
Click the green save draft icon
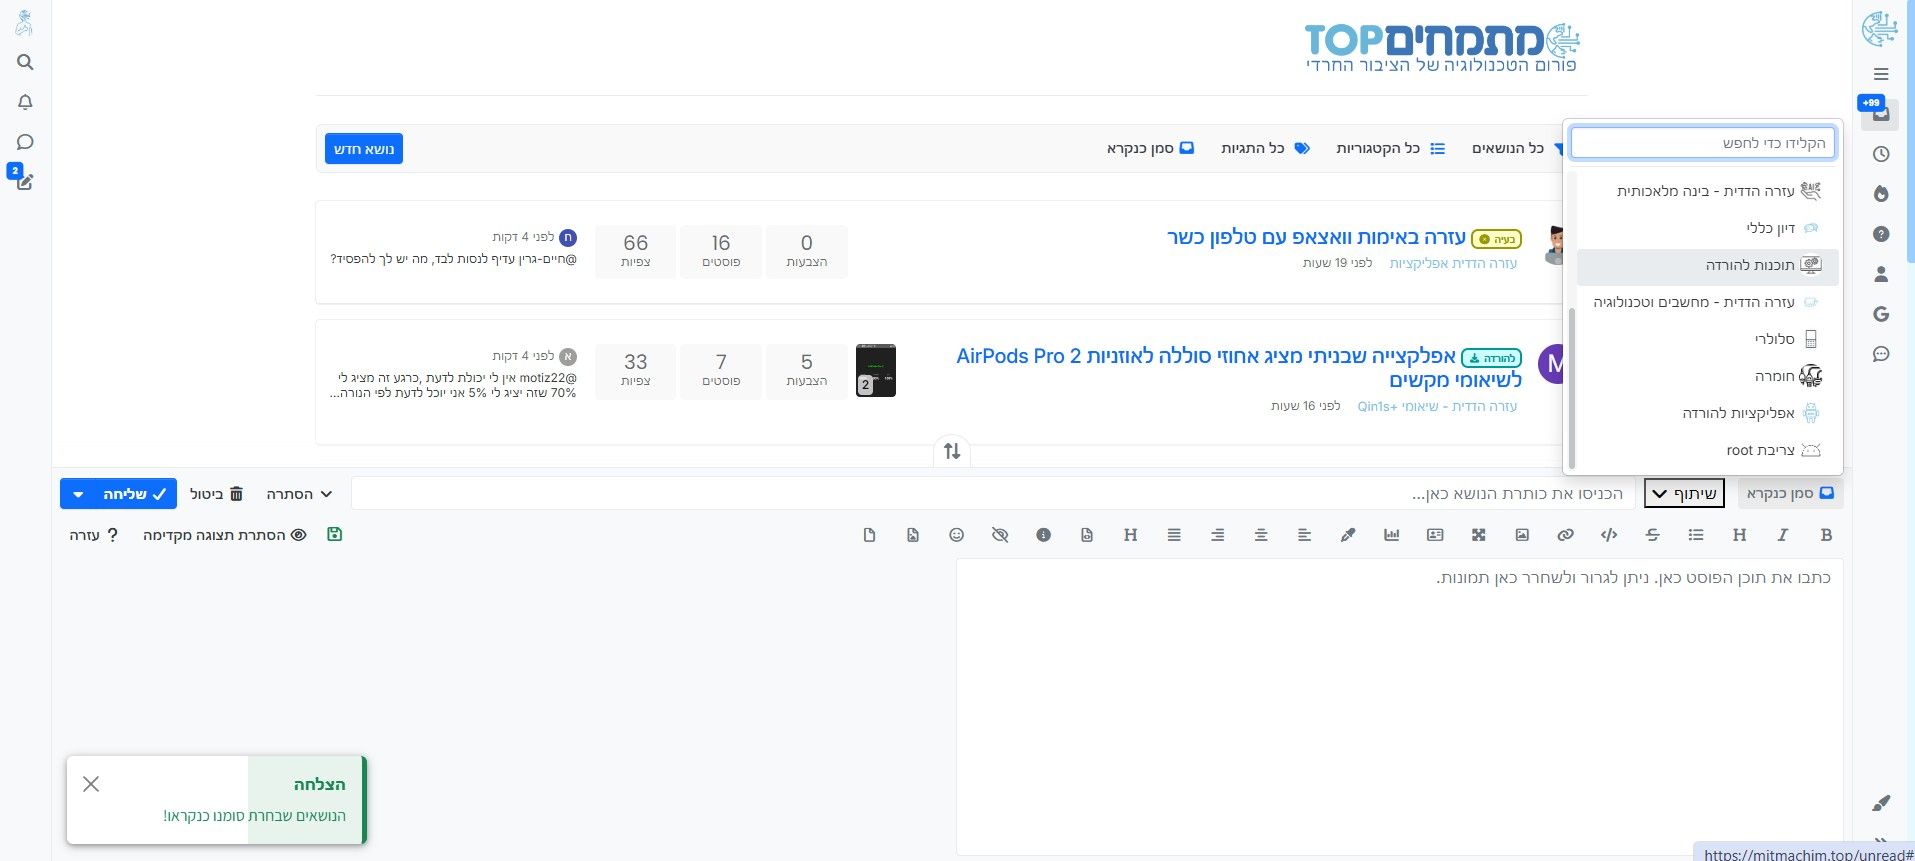[335, 534]
